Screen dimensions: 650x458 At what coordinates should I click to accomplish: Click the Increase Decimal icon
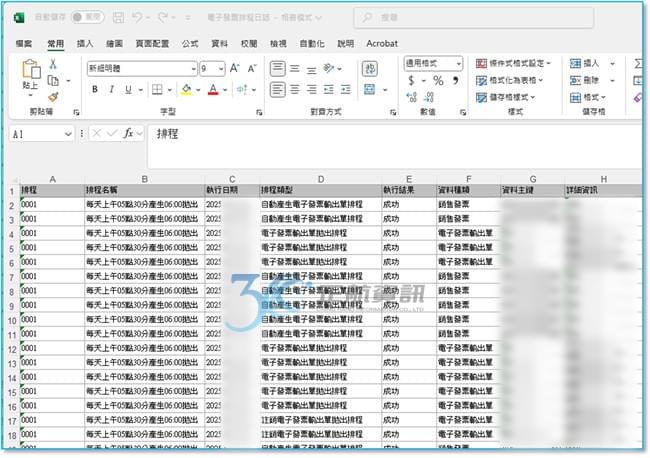click(x=412, y=97)
